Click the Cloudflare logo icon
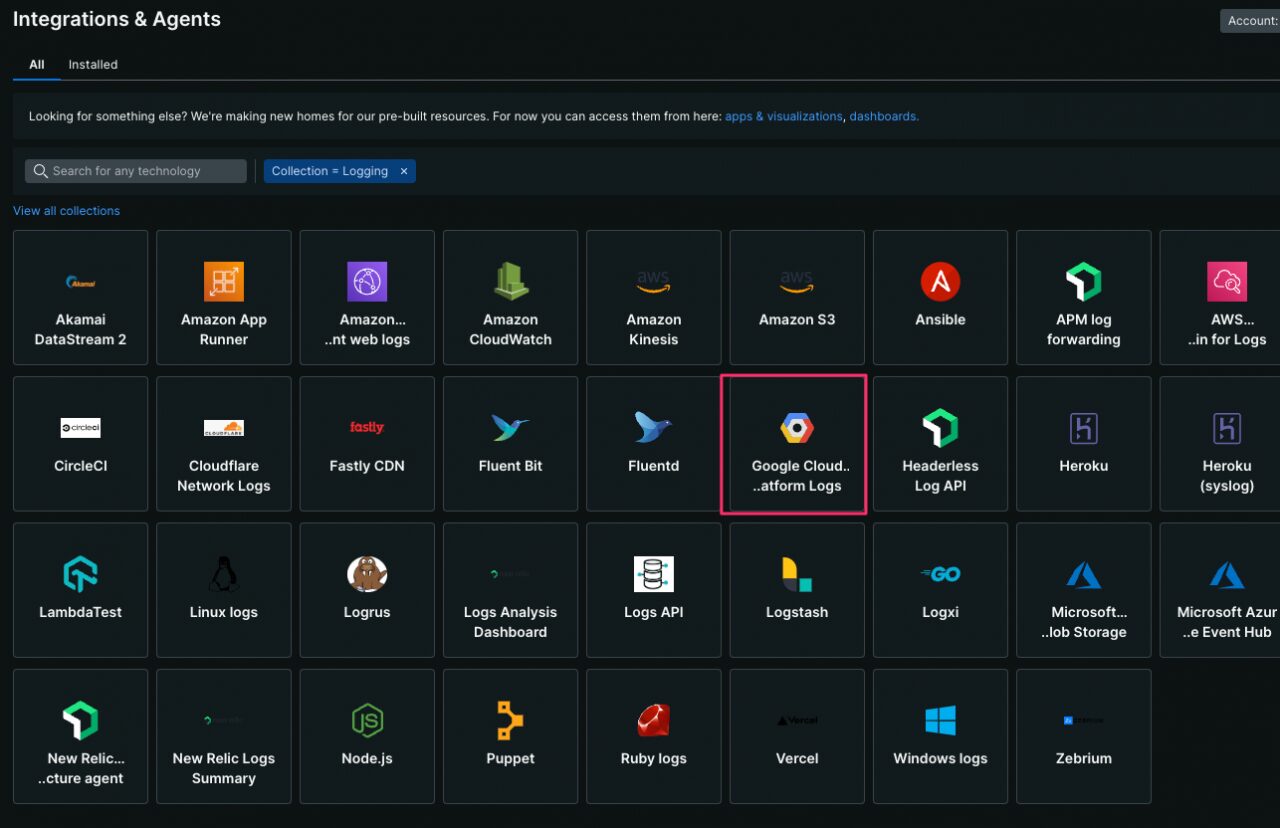 [x=224, y=428]
